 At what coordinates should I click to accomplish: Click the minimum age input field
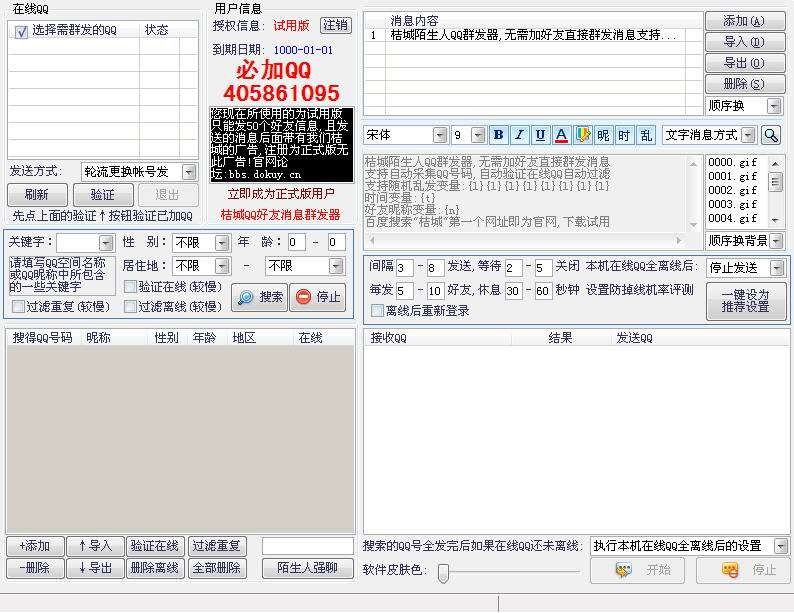[297, 242]
